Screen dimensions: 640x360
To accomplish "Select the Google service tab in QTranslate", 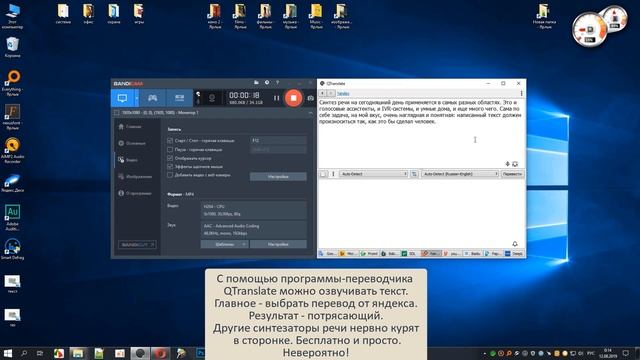I will [328, 253].
